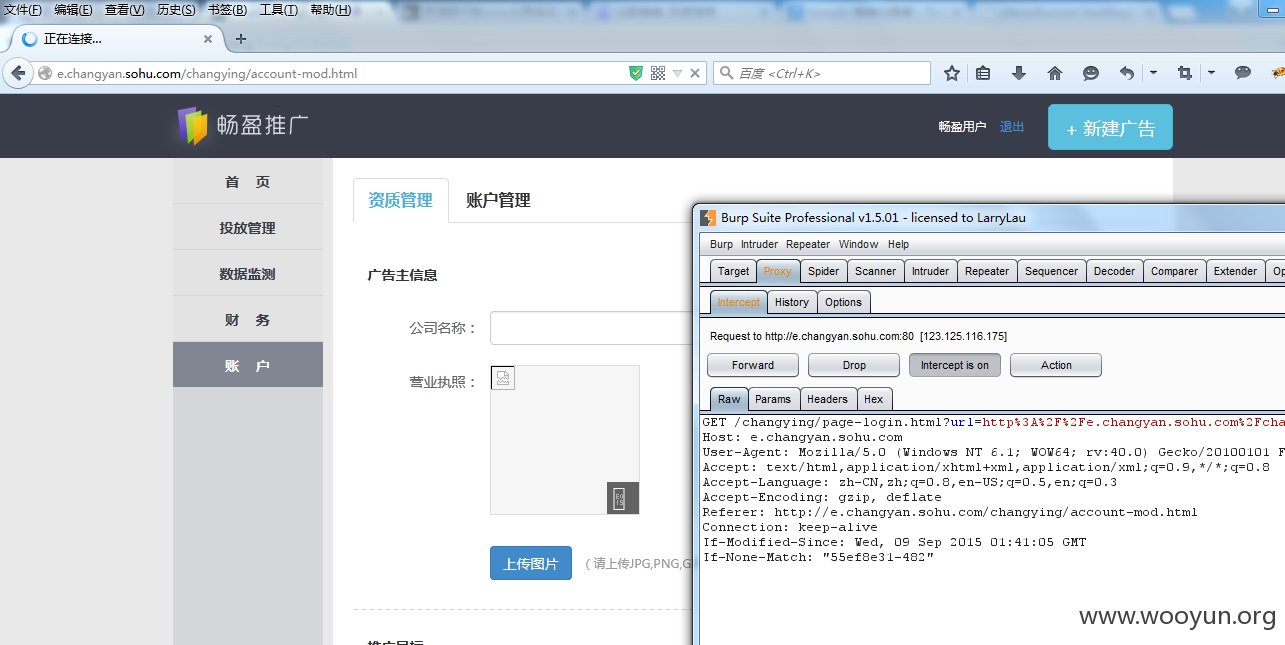Viewport: 1285px width, 645px height.
Task: Open the Intruder menu in Burp menu bar
Action: (759, 244)
